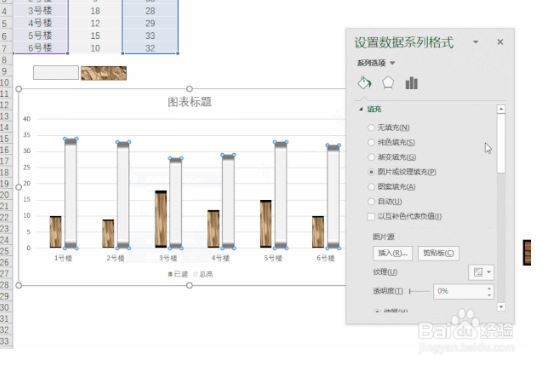
Task: Select the 渐变填充(G) radio option
Action: [x=371, y=157]
